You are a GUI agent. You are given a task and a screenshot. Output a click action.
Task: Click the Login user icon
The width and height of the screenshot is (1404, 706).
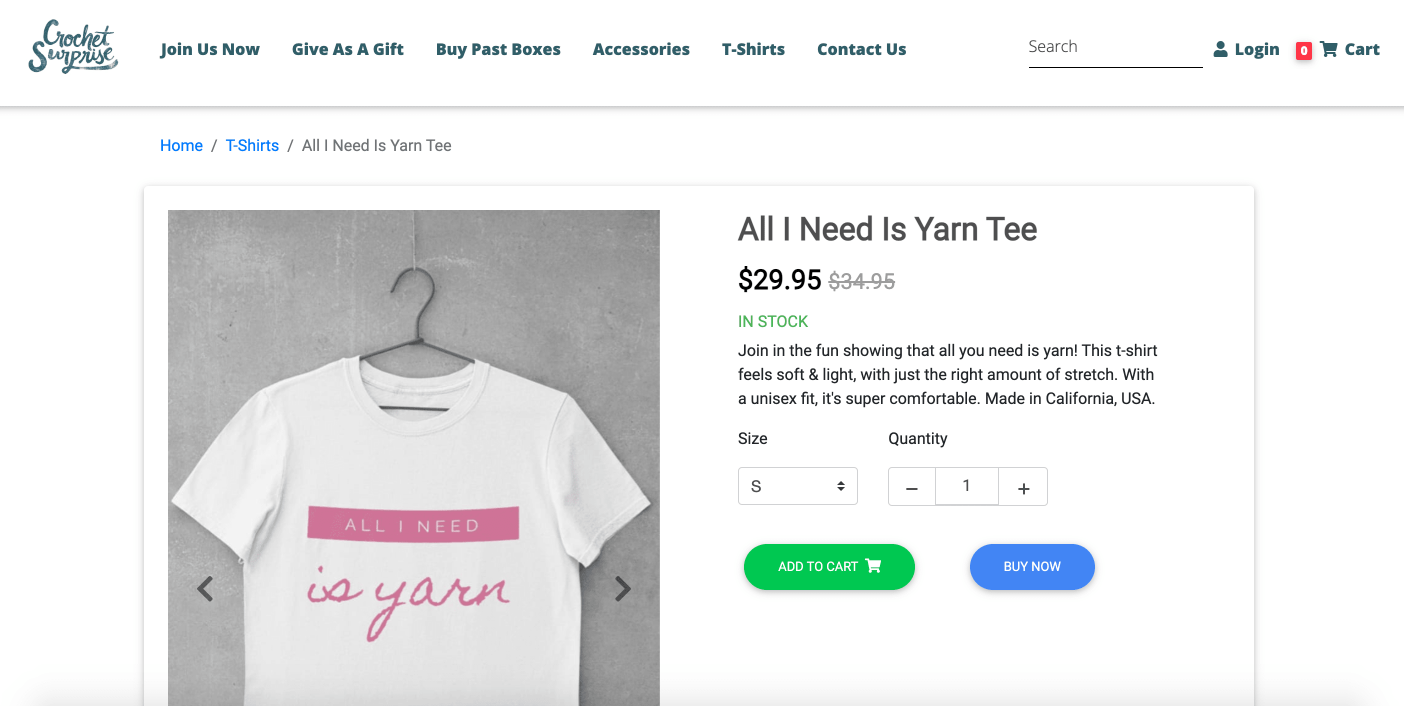(x=1221, y=49)
